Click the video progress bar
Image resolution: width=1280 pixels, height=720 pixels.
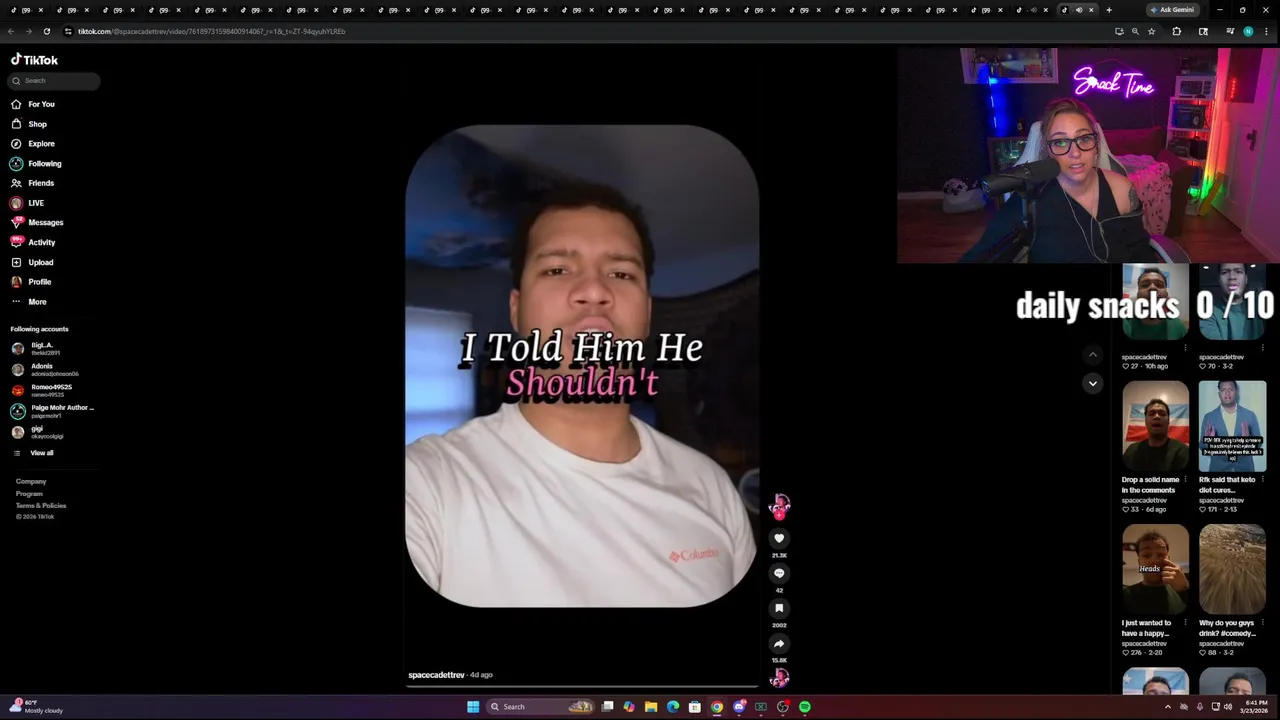click(582, 687)
